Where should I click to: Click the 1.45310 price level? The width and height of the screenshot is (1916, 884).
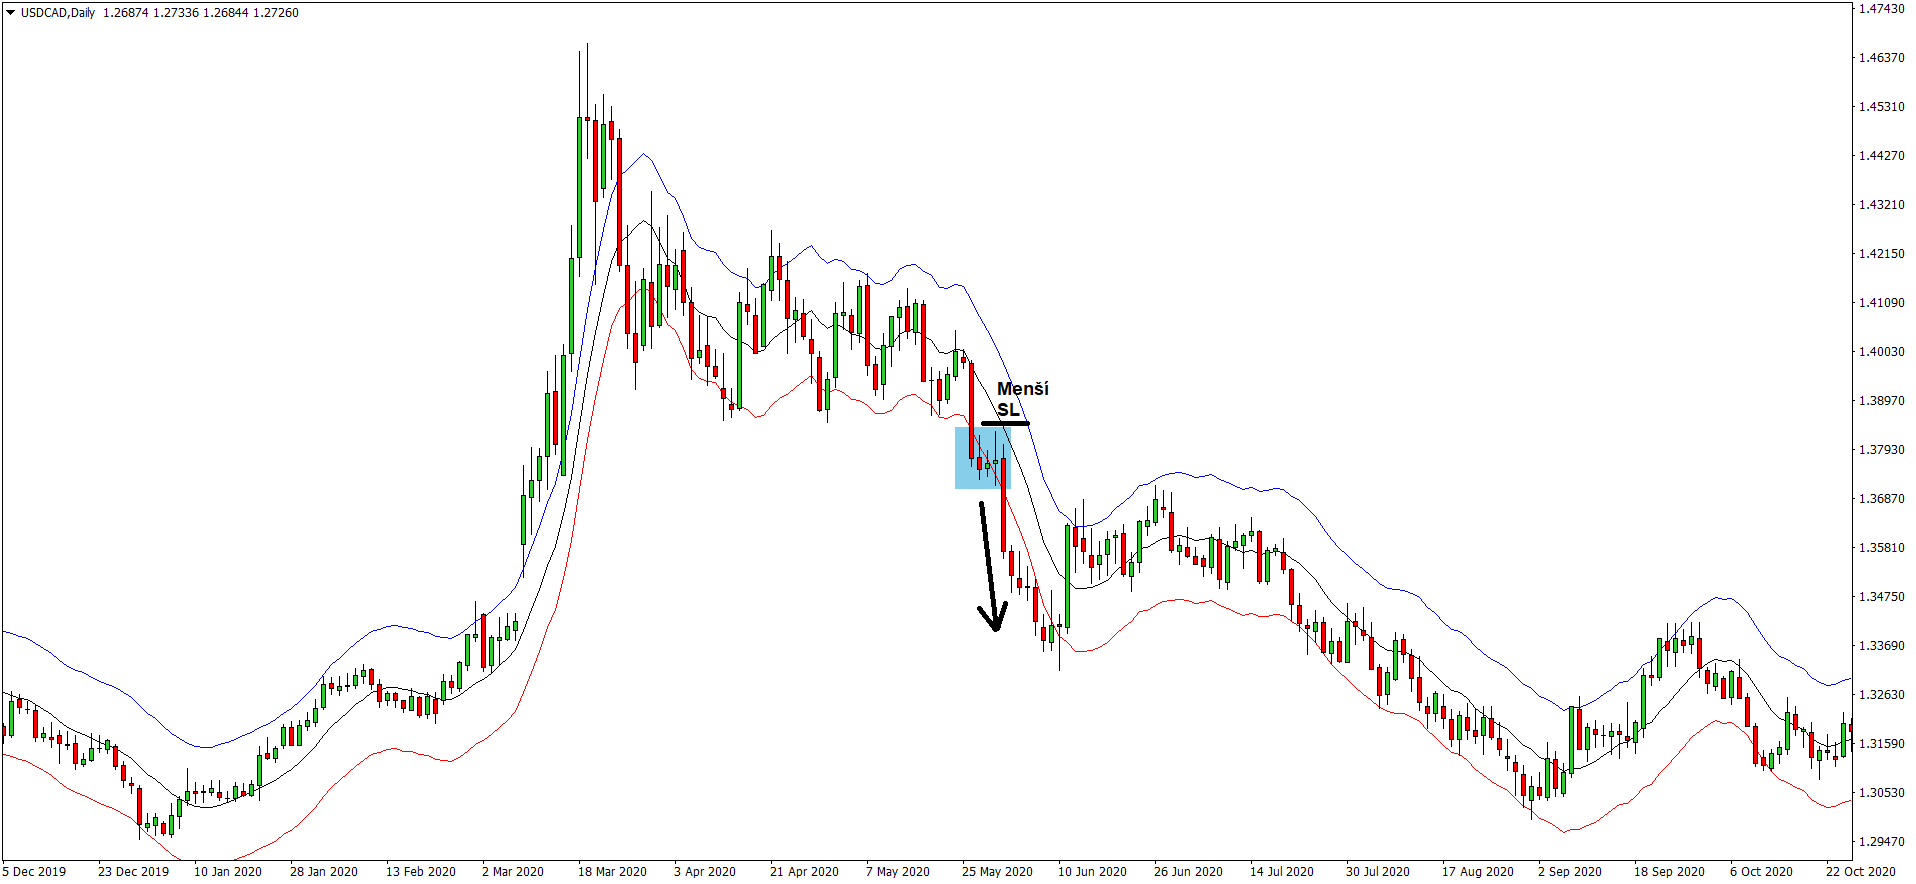pyautogui.click(x=1881, y=107)
